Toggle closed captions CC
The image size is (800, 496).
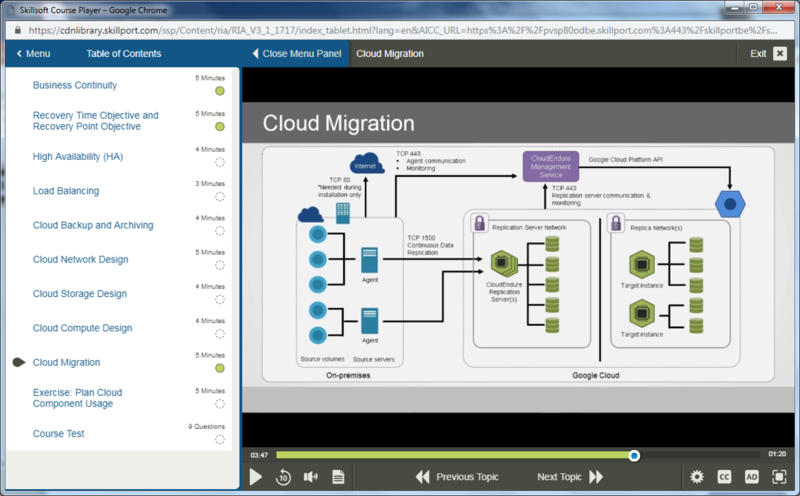click(724, 477)
